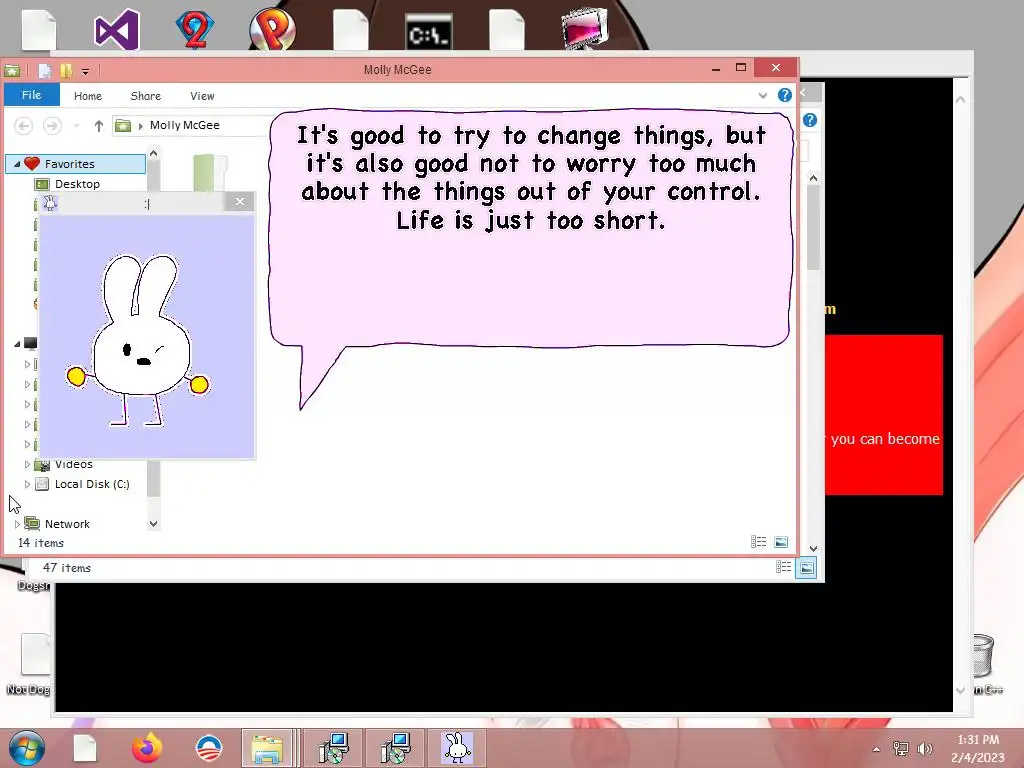This screenshot has height=768, width=1024.
Task: Open the command prompt desktop shortcut
Action: point(428,33)
